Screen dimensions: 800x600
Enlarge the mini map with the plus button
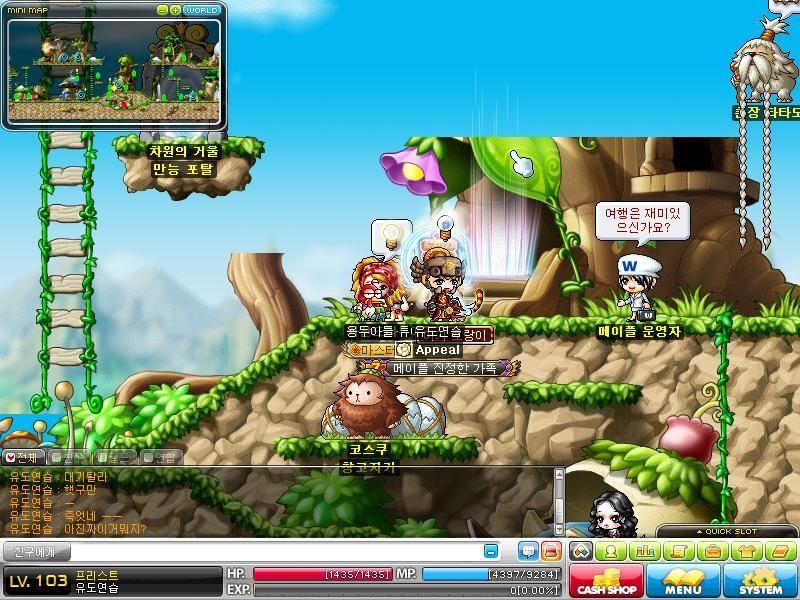click(x=175, y=10)
